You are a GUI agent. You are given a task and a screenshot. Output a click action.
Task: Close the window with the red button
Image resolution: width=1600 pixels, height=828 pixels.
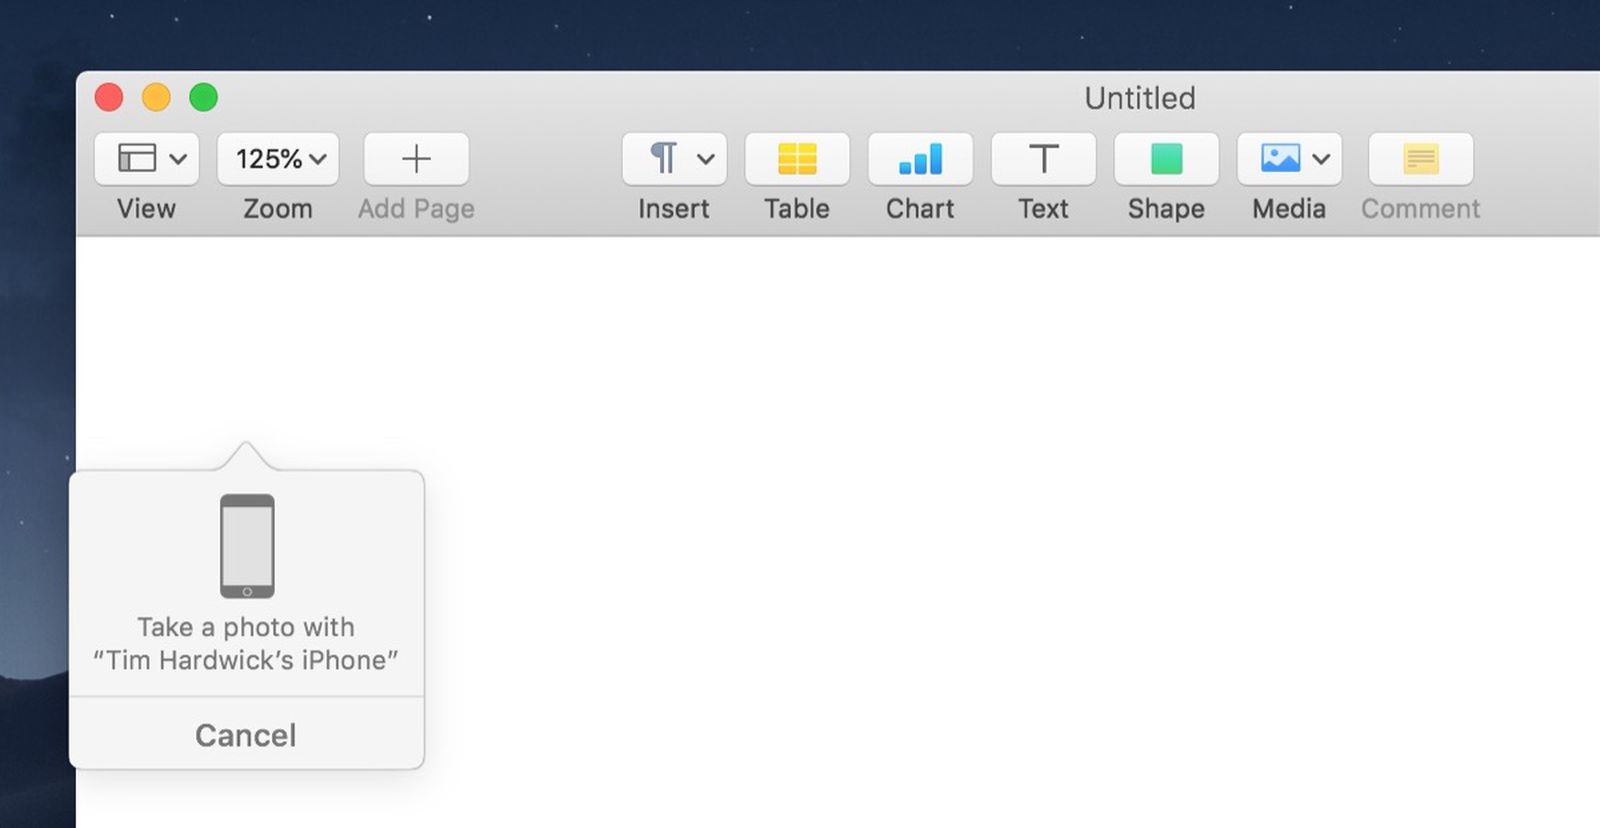(109, 97)
